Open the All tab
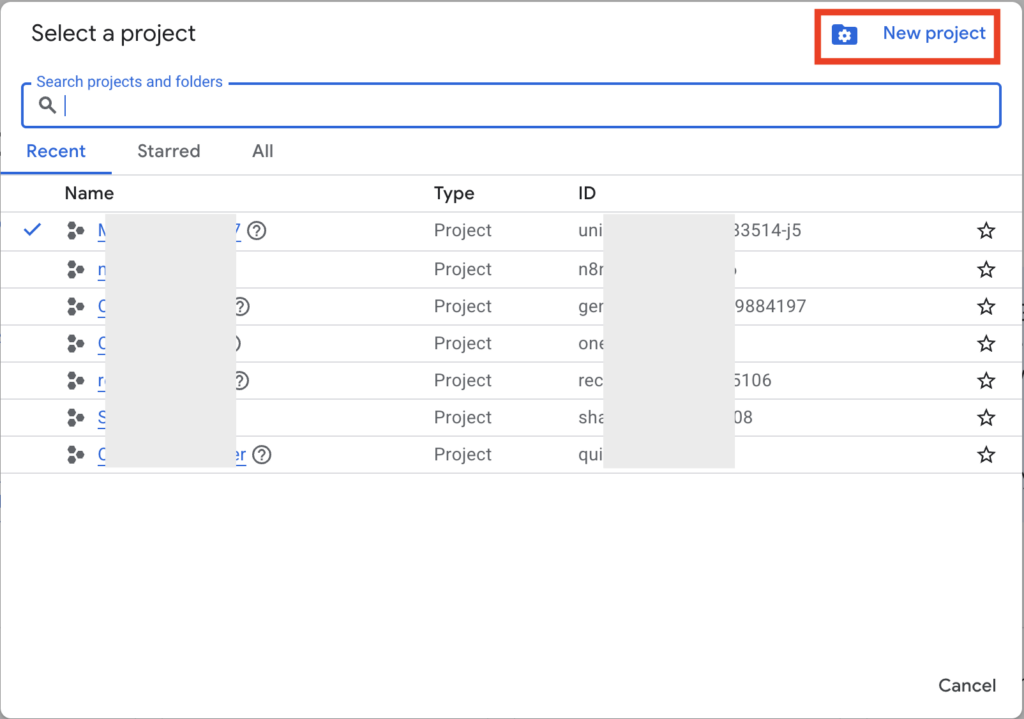Screen dimensions: 1024x719 [x=262, y=151]
